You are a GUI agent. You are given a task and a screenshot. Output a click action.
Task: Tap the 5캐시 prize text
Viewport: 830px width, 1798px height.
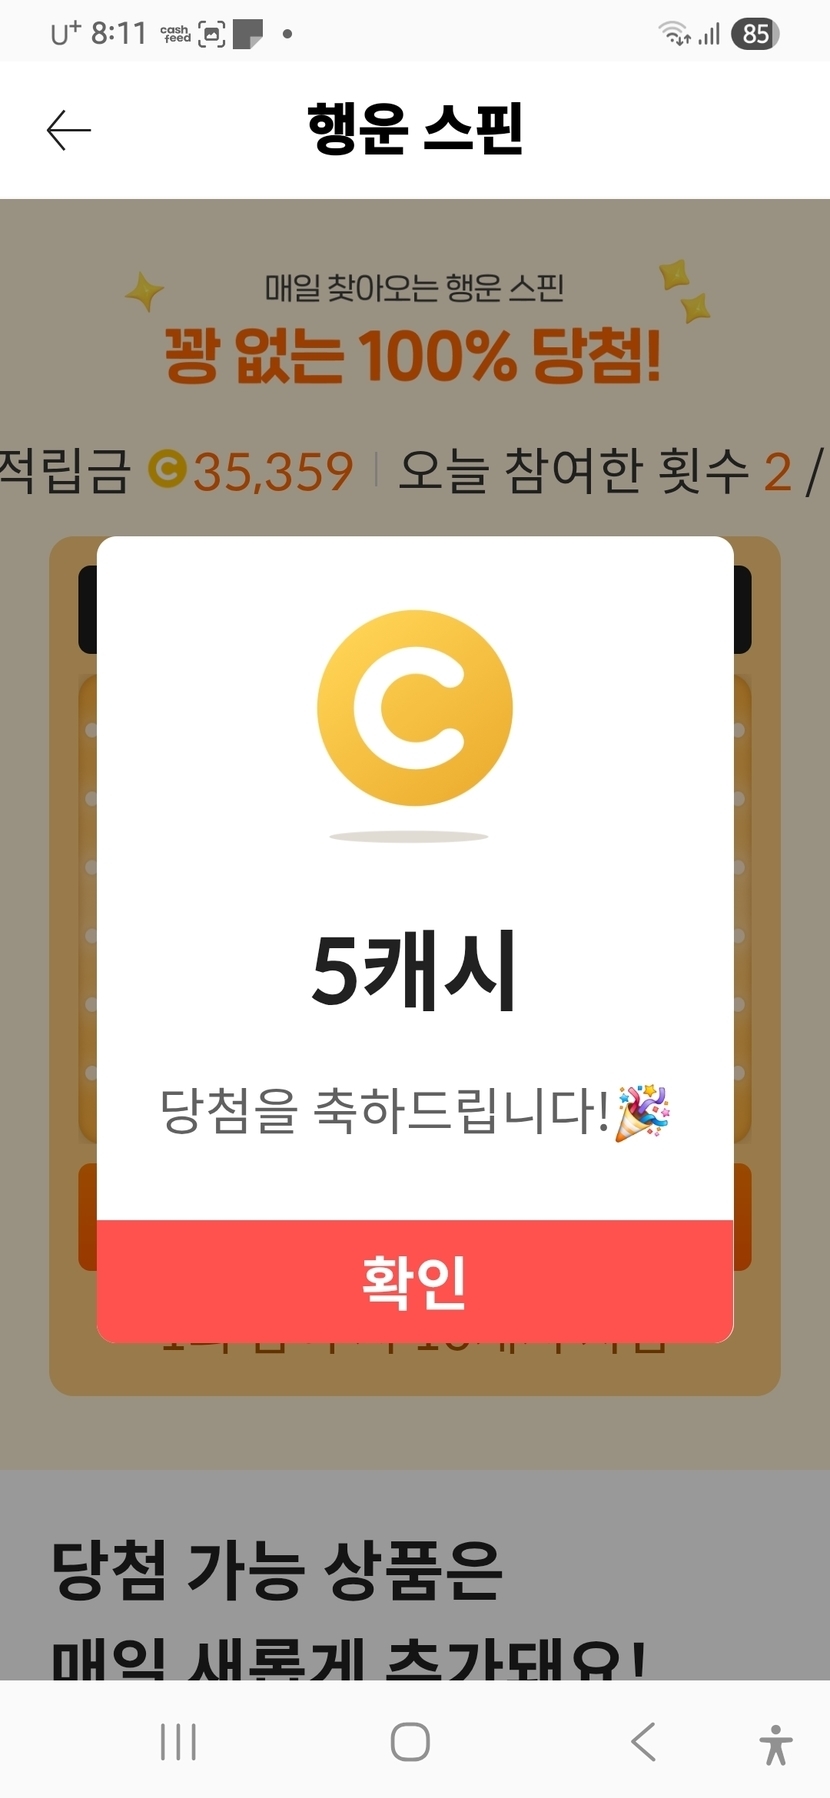[x=414, y=970]
